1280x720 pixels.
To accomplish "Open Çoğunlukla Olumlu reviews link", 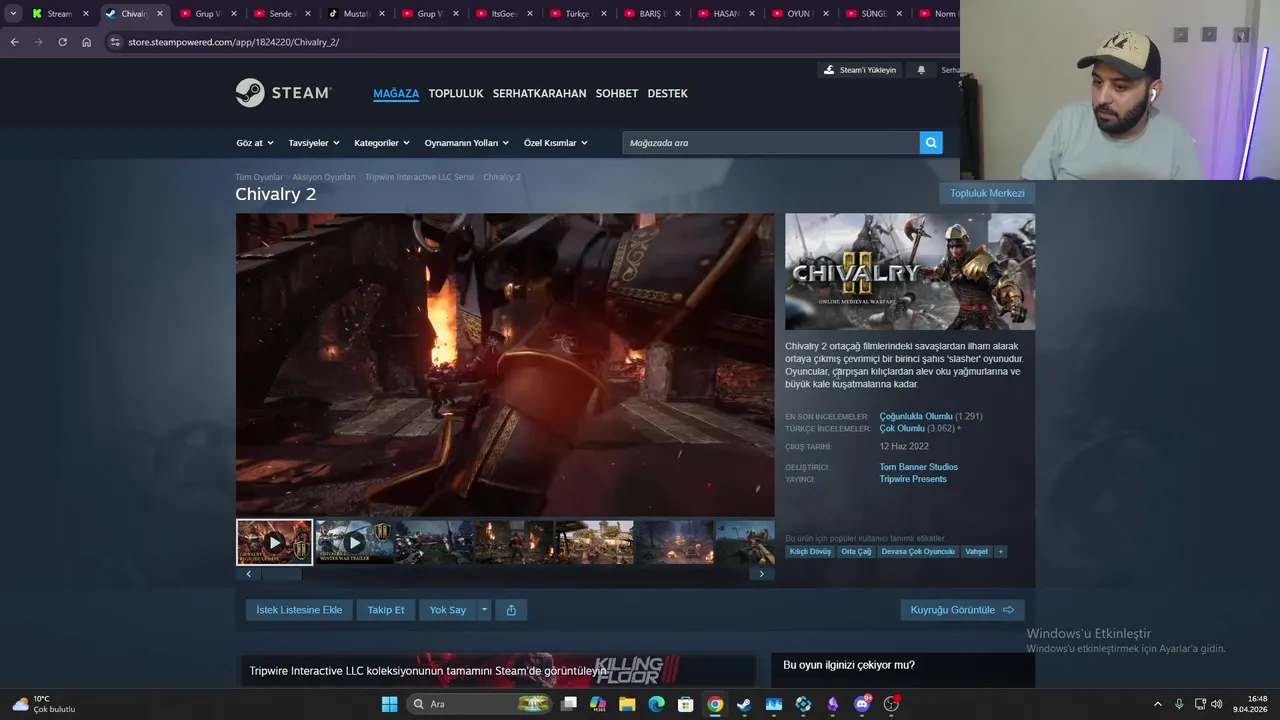I will [x=916, y=416].
